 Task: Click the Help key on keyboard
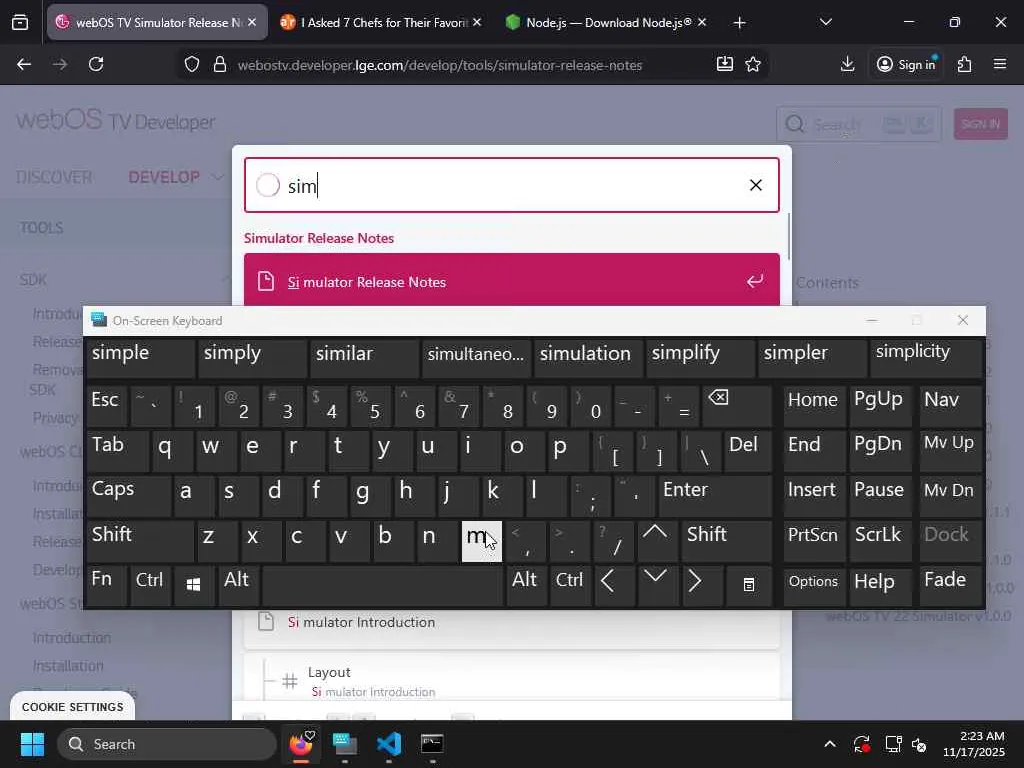coord(881,584)
